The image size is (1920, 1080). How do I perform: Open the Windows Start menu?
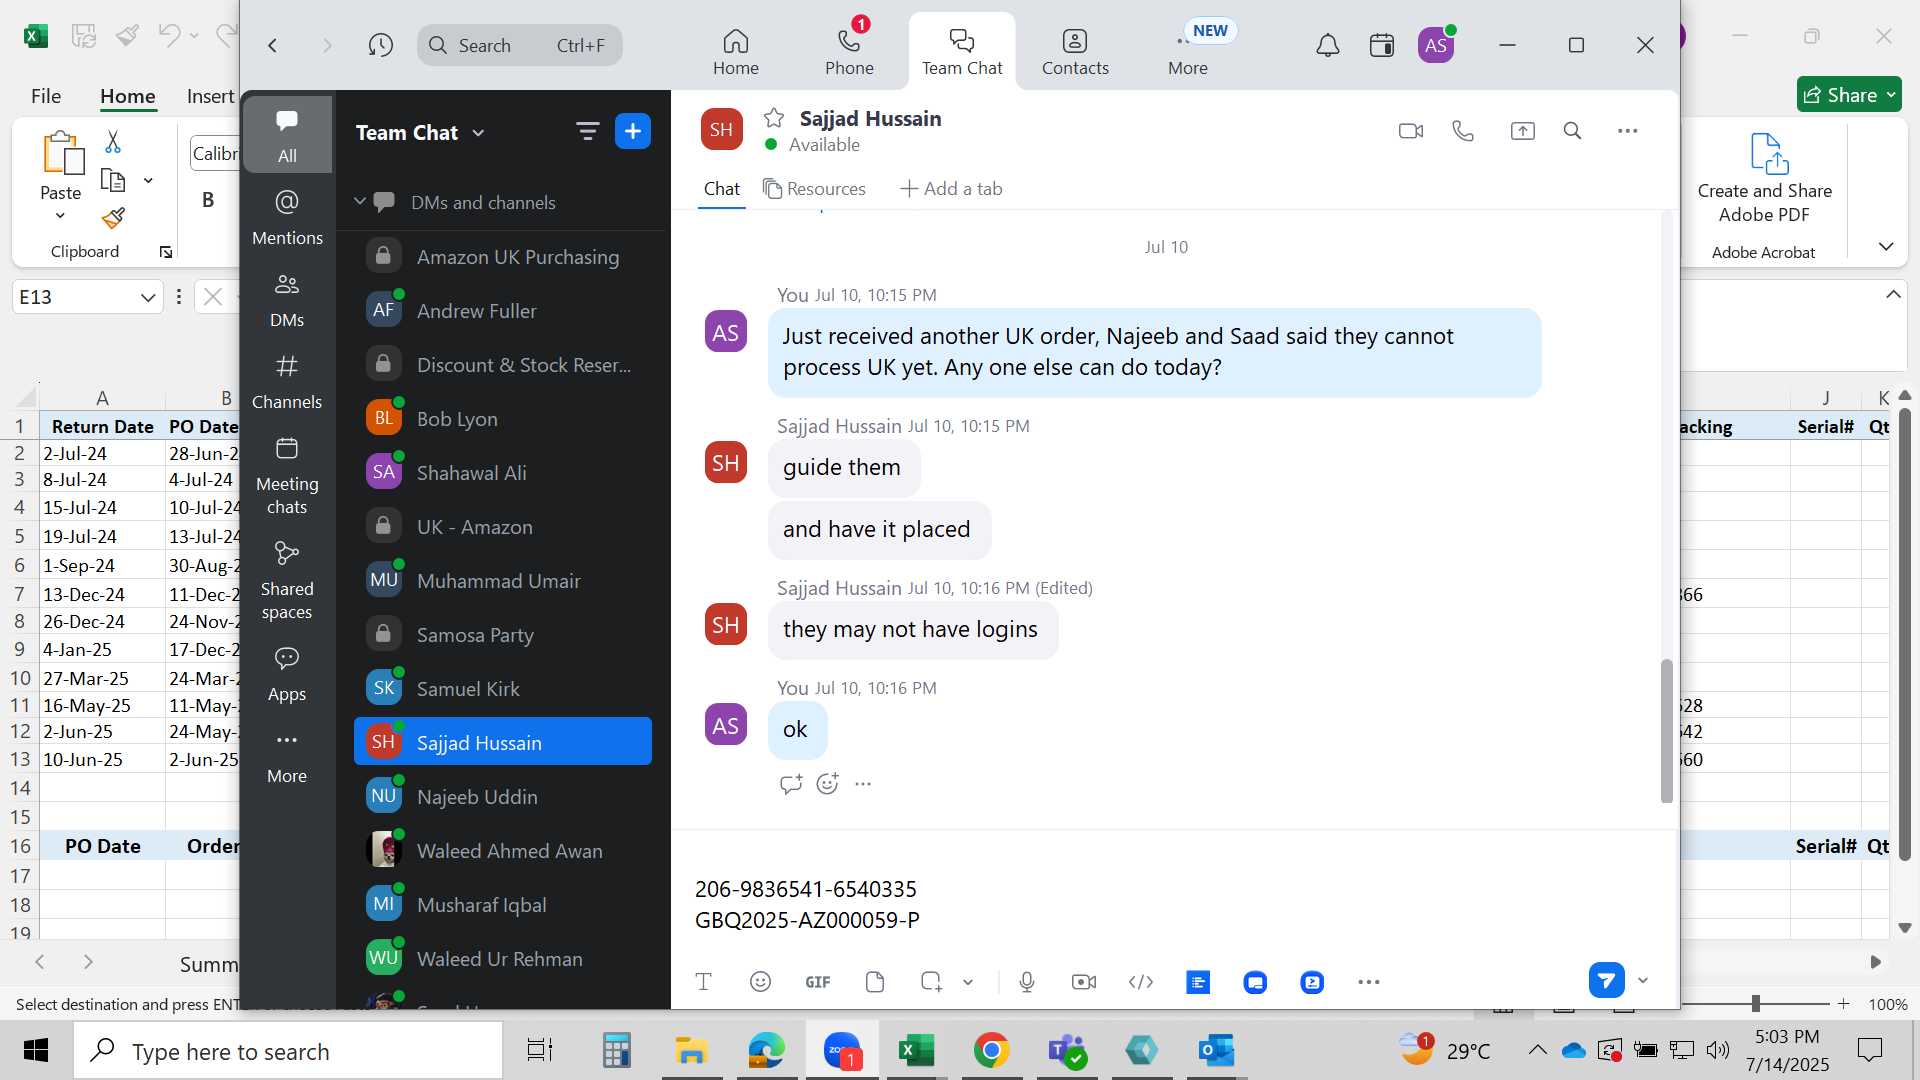[x=36, y=1050]
